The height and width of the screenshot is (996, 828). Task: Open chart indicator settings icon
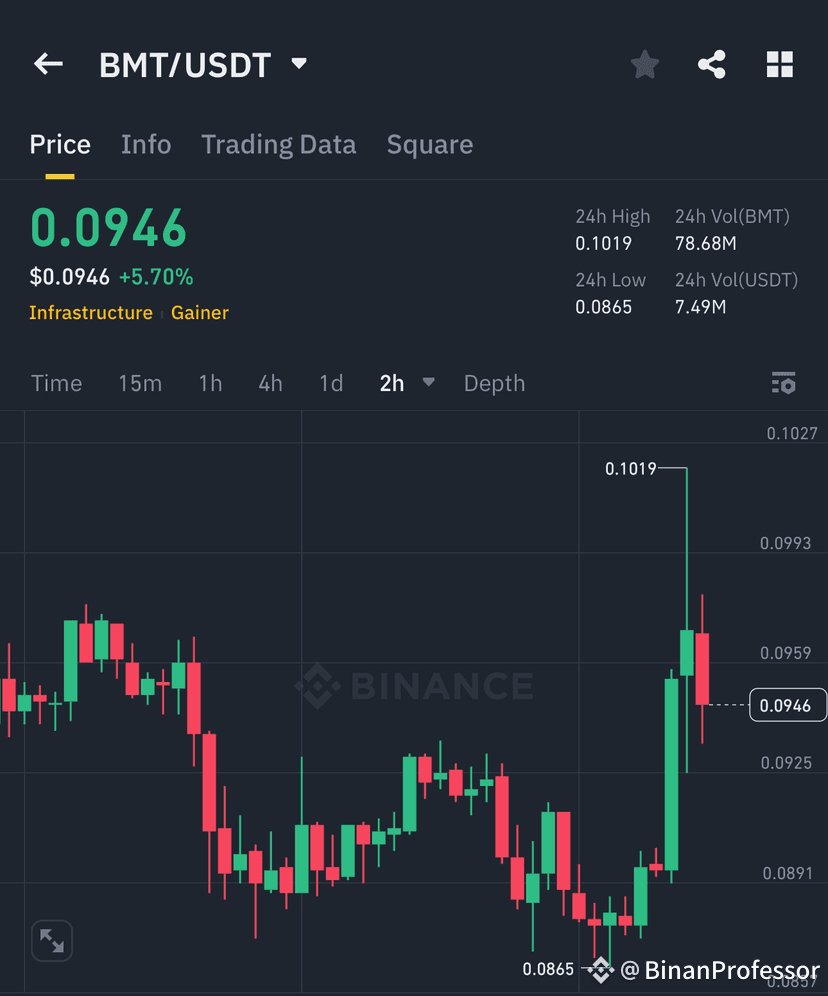click(x=784, y=383)
